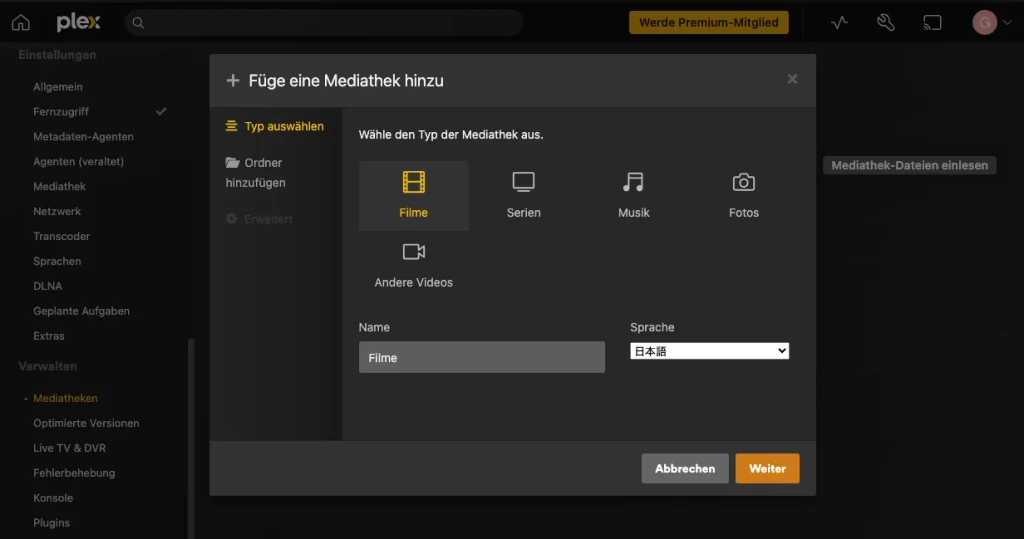Click the search magnifier icon
This screenshot has width=1024, height=539.
coord(138,23)
